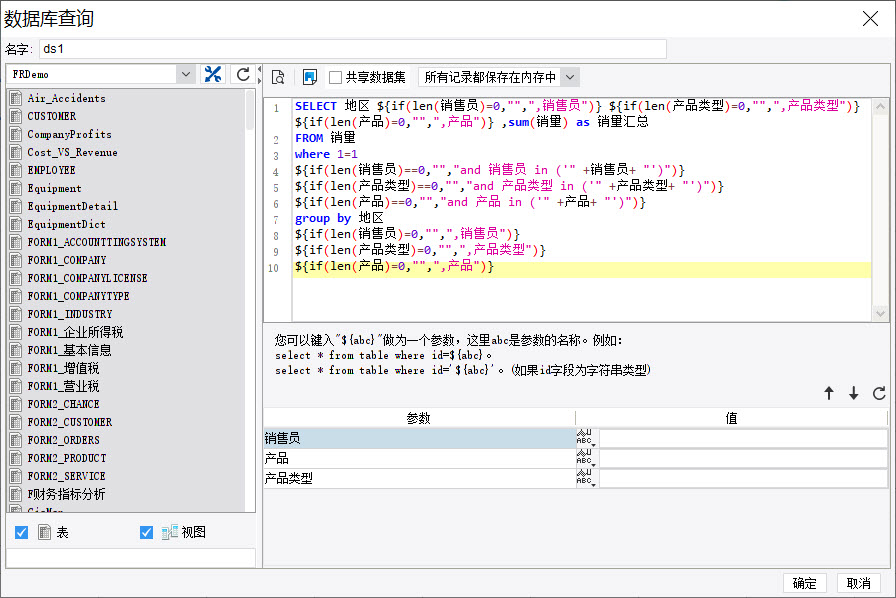Image resolution: width=896 pixels, height=598 pixels.
Task: Click the 名字 input field with ds1
Action: click(x=350, y=49)
